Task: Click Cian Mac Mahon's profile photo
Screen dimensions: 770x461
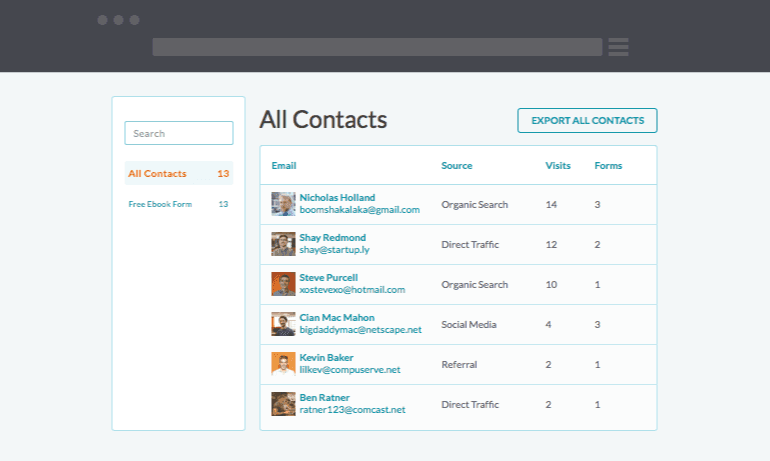Action: click(283, 324)
